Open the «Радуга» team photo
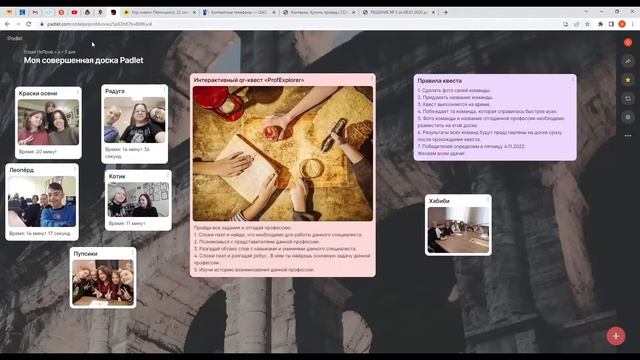Image resolution: width=640 pixels, height=360 pixels. pyautogui.click(x=135, y=120)
